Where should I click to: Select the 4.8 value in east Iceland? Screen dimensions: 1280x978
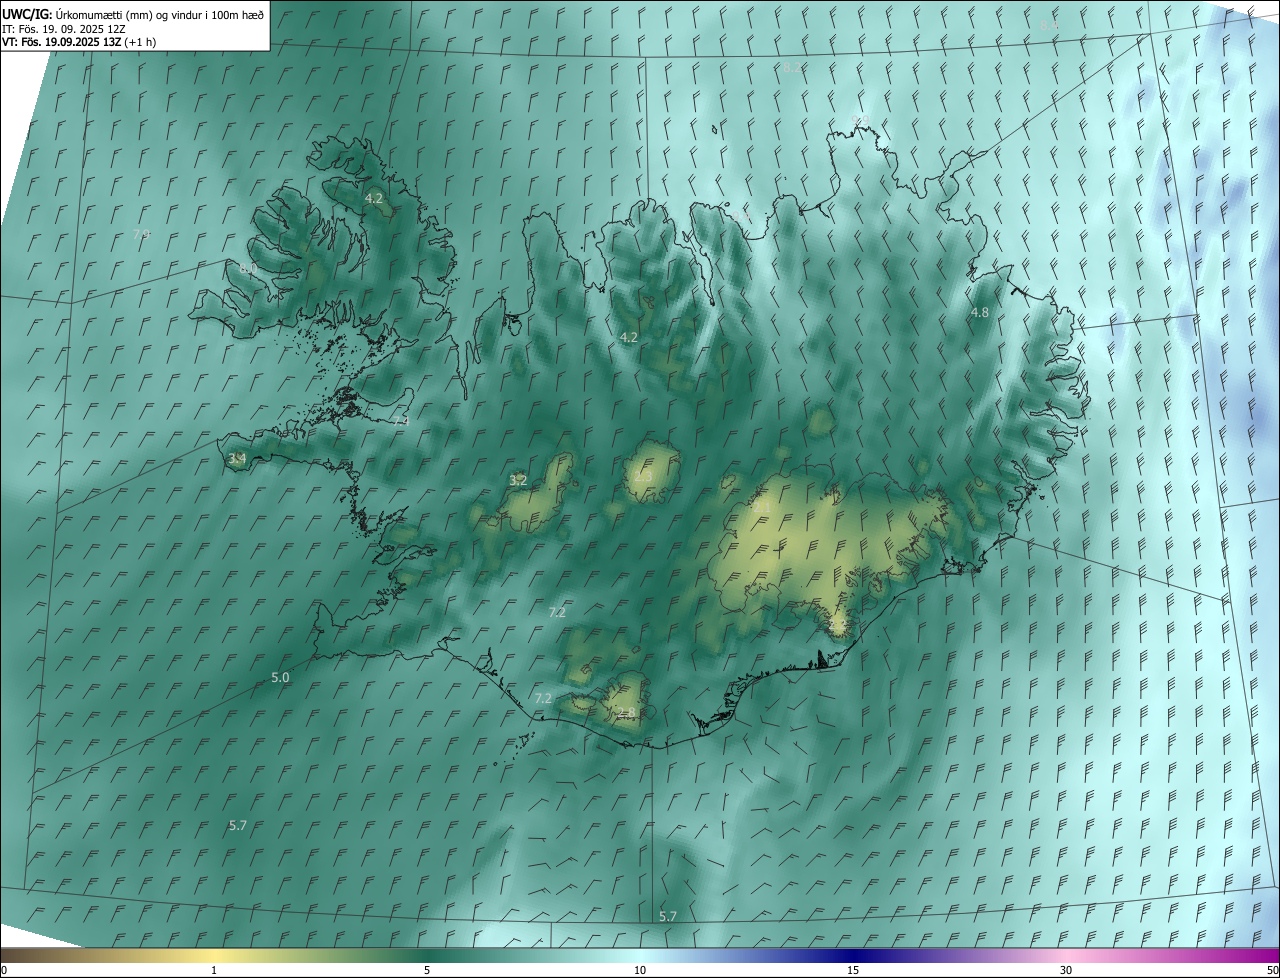[x=979, y=313]
